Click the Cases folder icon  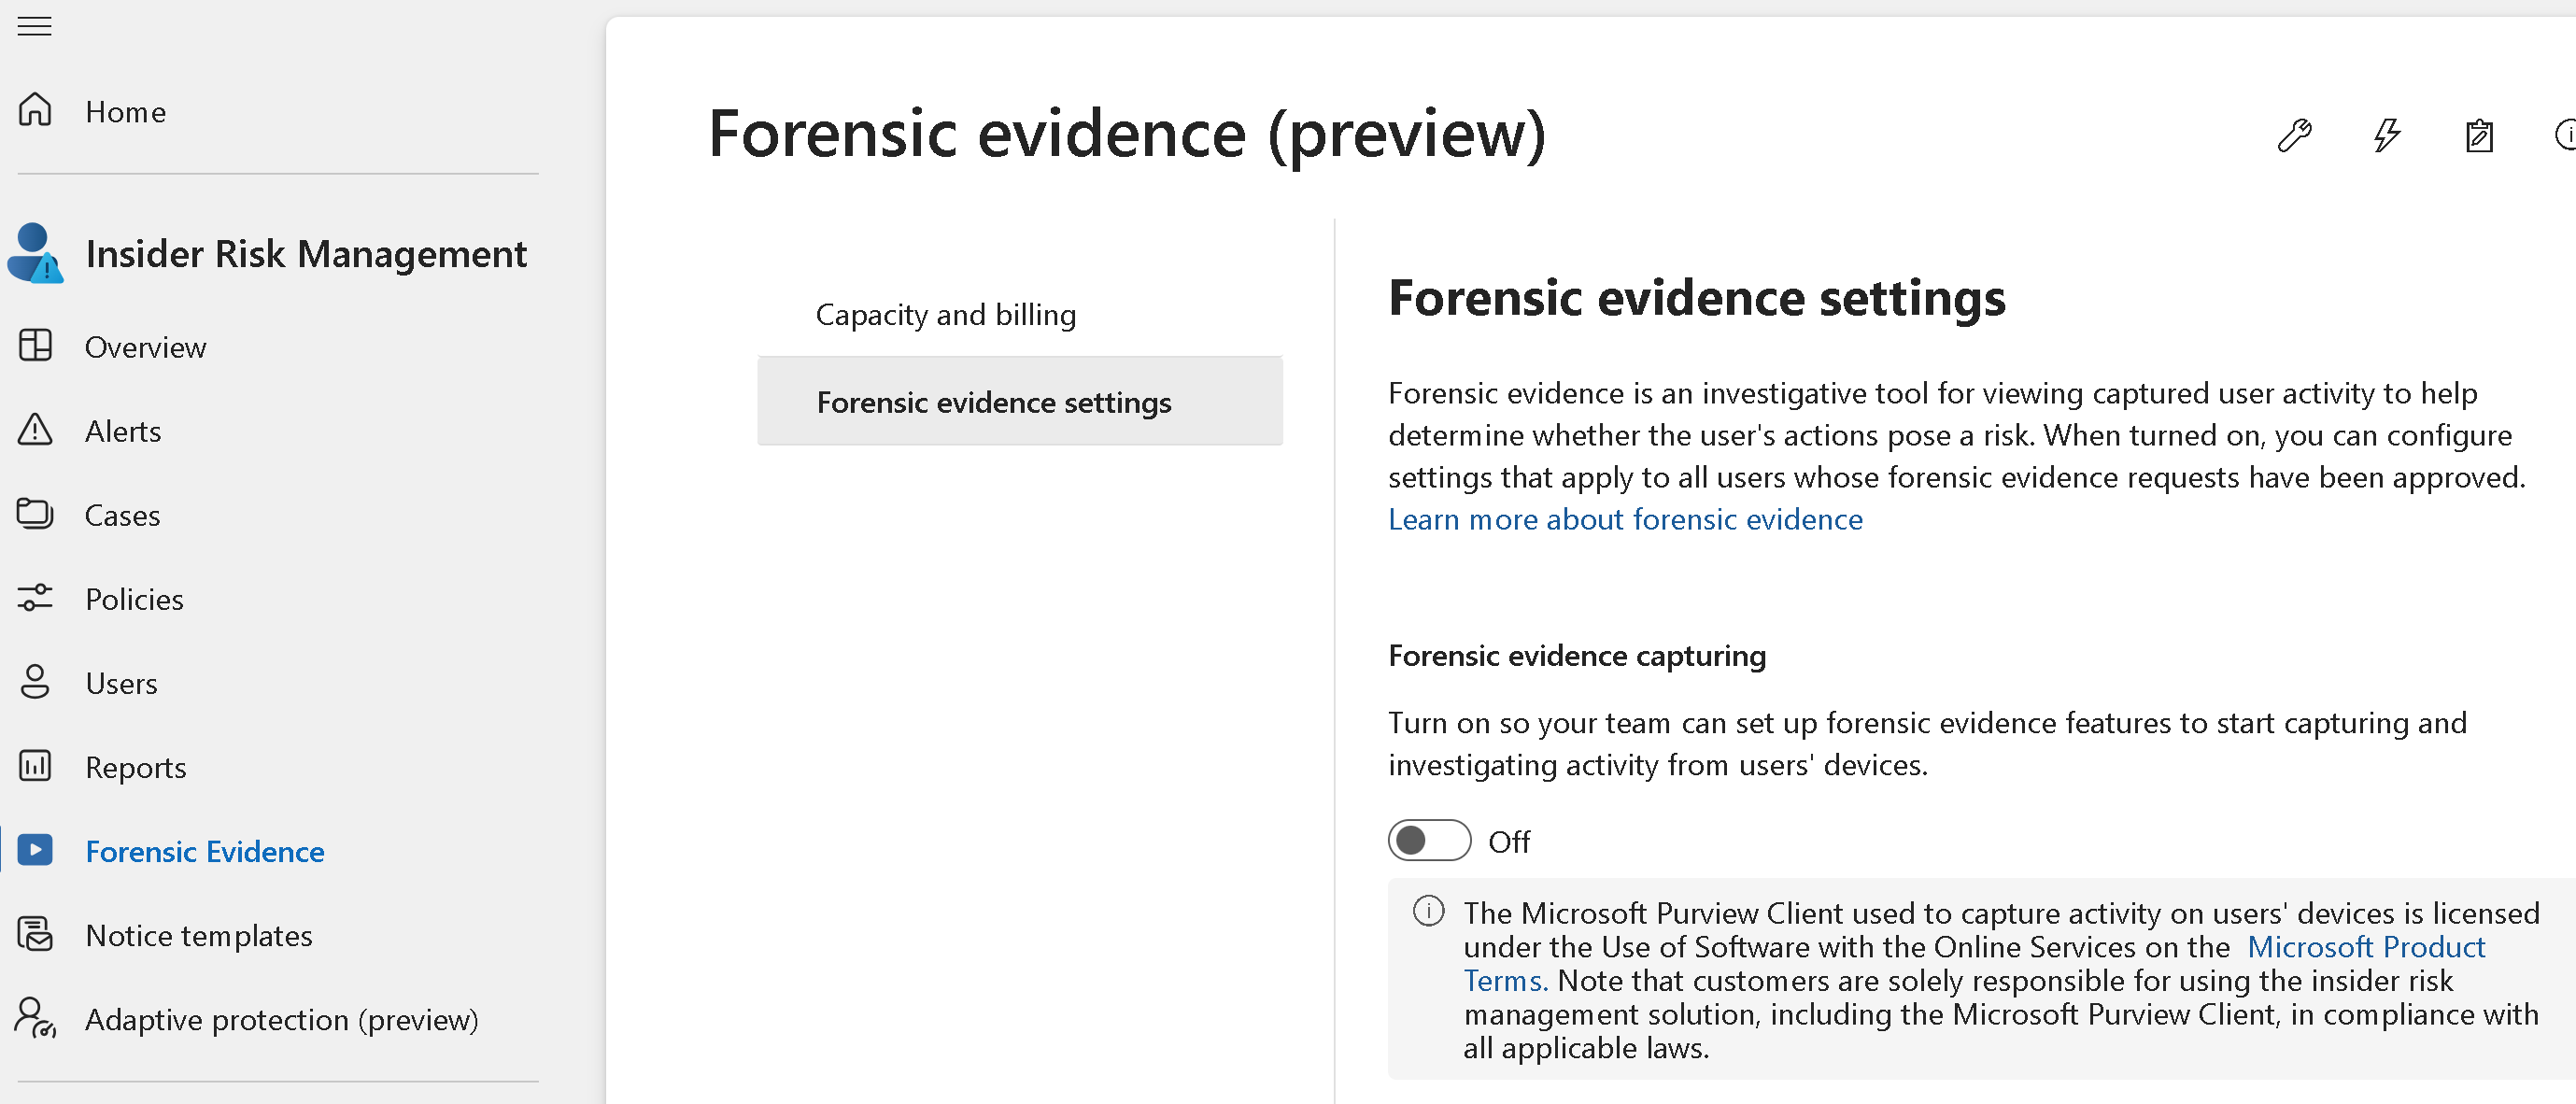35,513
